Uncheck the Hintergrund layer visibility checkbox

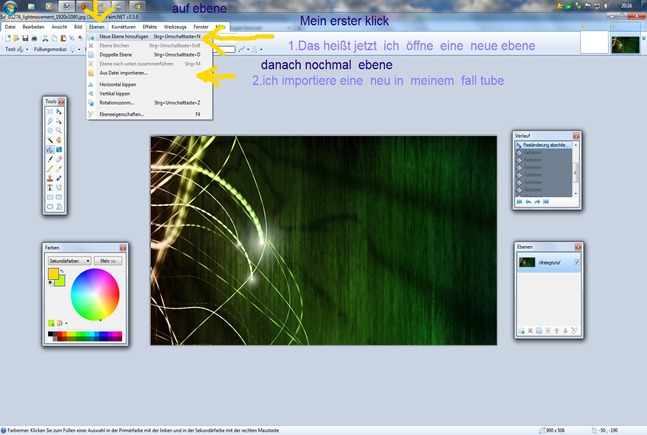tap(577, 262)
